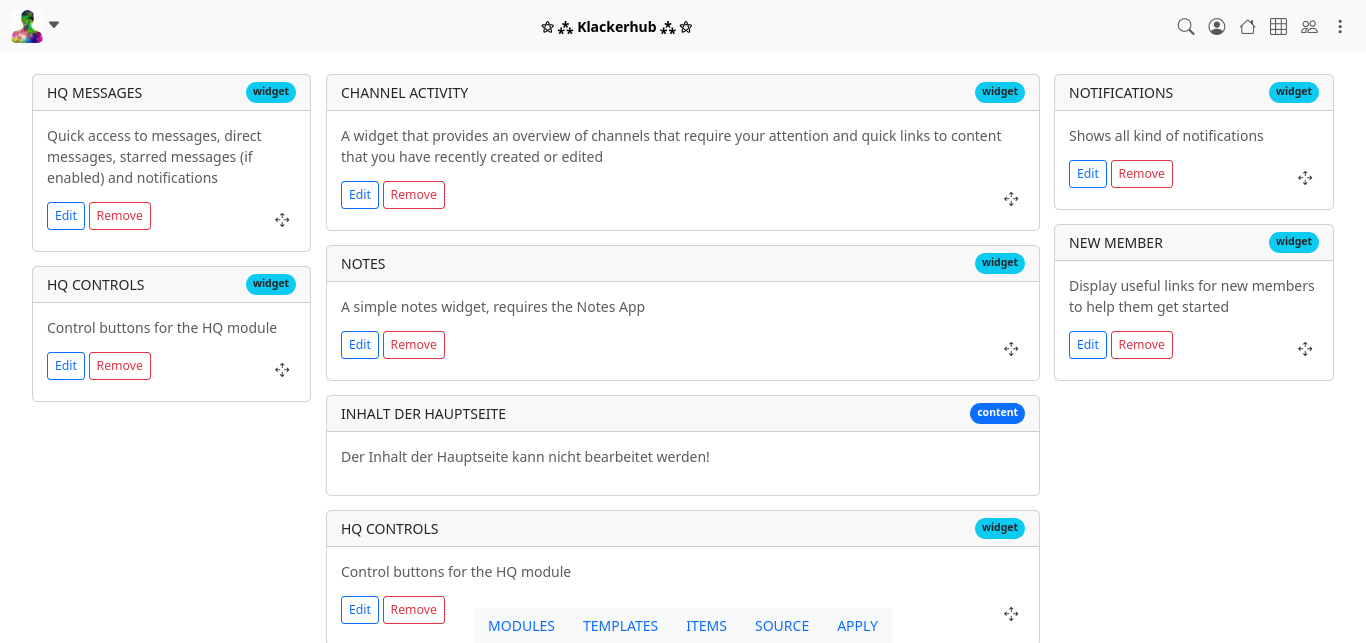Image resolution: width=1366 pixels, height=643 pixels.
Task: Open the Modules tab
Action: coord(521,626)
